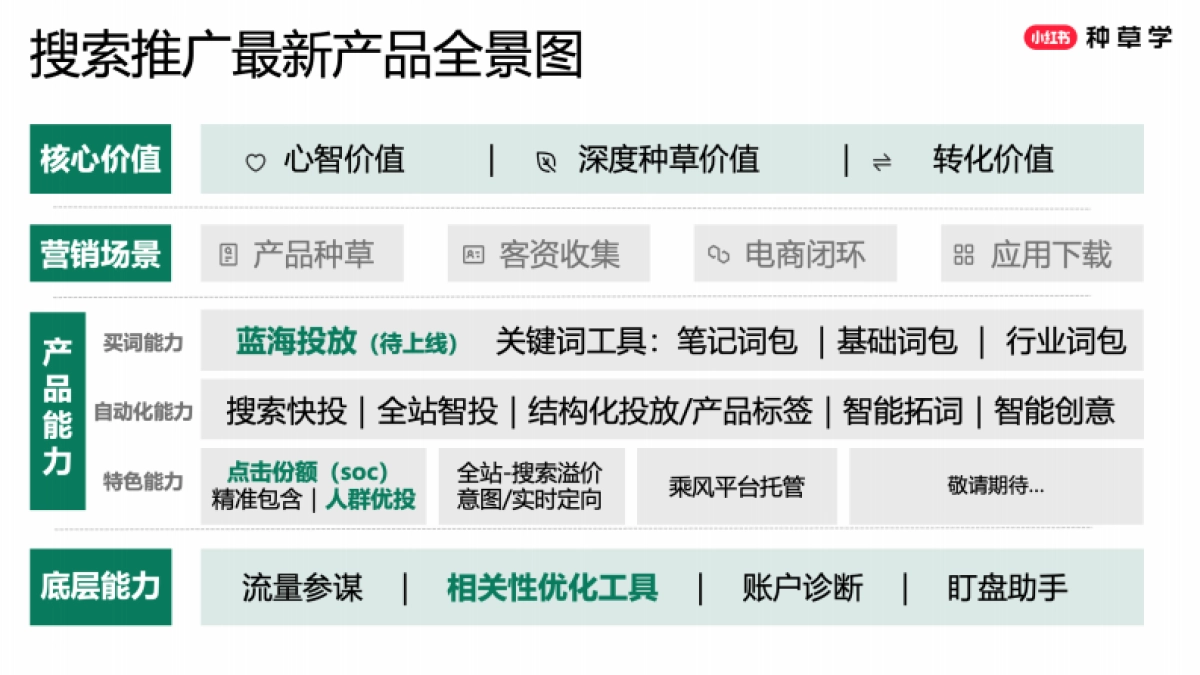The height and width of the screenshot is (675, 1200).
Task: Click the exchange arrows icon before 转化价值
Action: [880, 159]
